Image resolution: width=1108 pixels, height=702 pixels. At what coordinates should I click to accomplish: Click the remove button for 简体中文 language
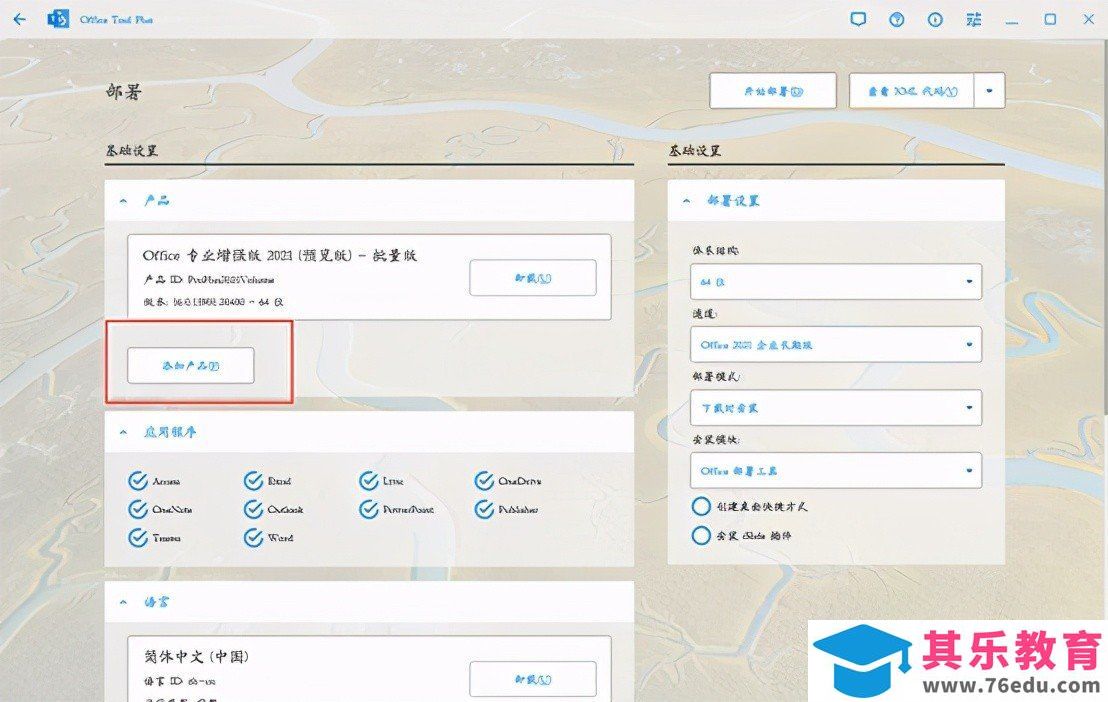coord(533,679)
